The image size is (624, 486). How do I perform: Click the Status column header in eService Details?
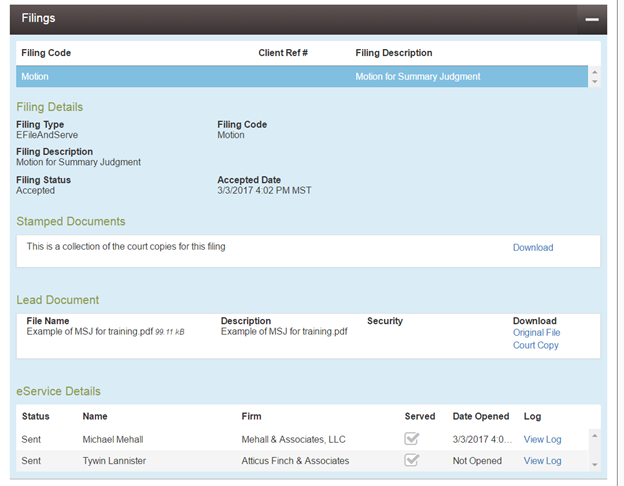coord(35,416)
